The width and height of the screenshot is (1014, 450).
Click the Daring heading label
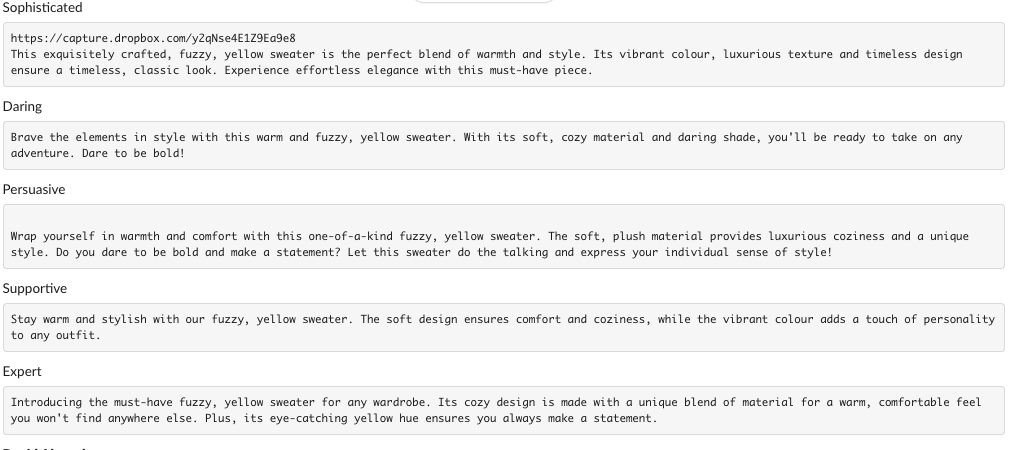(22, 106)
